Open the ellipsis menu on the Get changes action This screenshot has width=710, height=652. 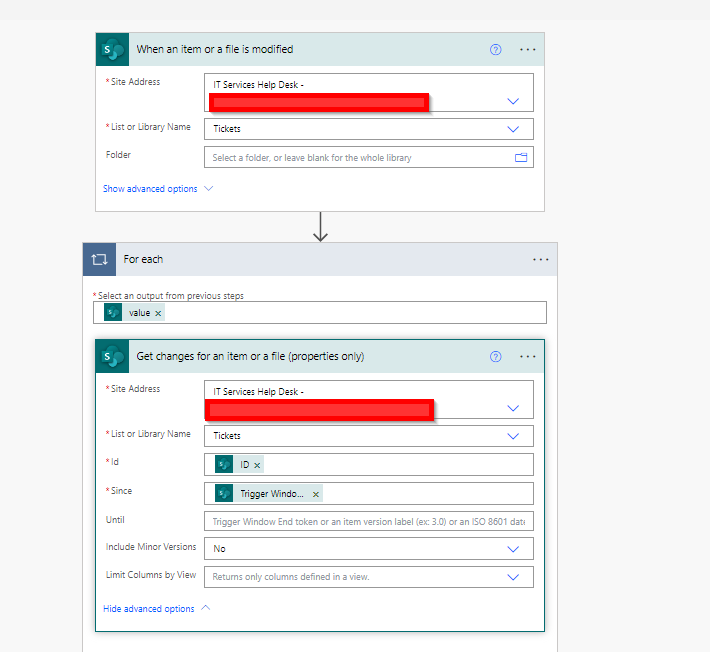(528, 356)
